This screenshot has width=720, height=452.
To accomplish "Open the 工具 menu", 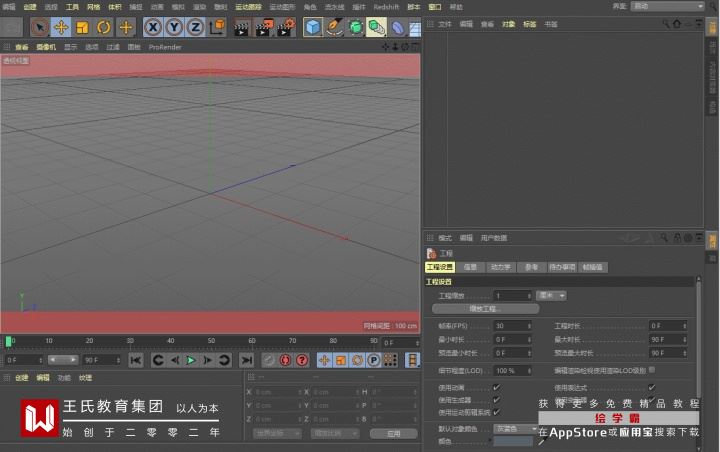I will (x=72, y=7).
